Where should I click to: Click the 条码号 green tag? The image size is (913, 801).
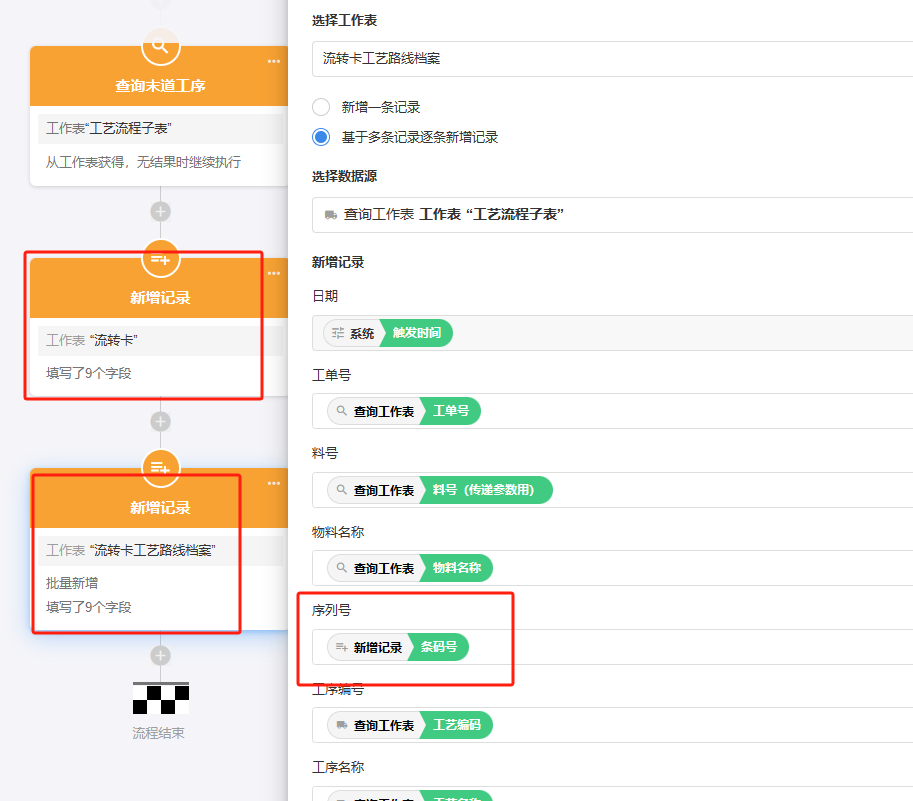click(x=438, y=647)
